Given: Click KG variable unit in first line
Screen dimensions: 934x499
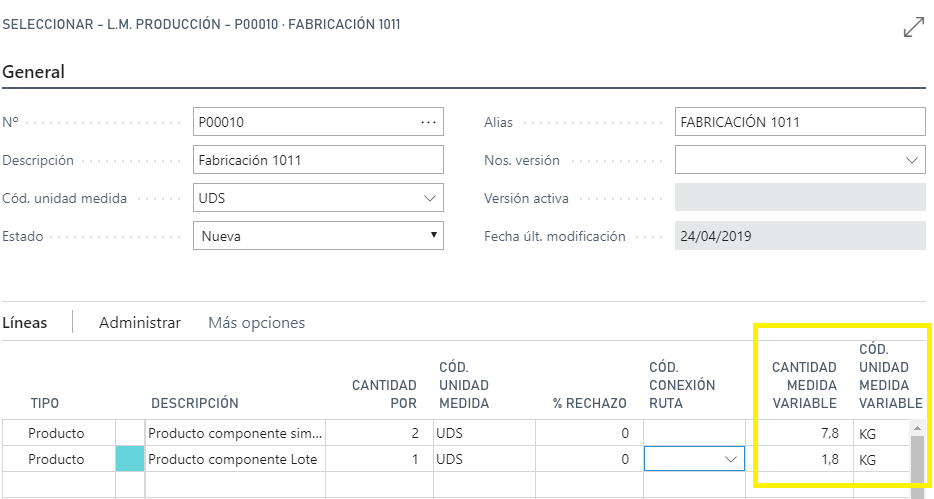Looking at the screenshot, I should tap(881, 433).
